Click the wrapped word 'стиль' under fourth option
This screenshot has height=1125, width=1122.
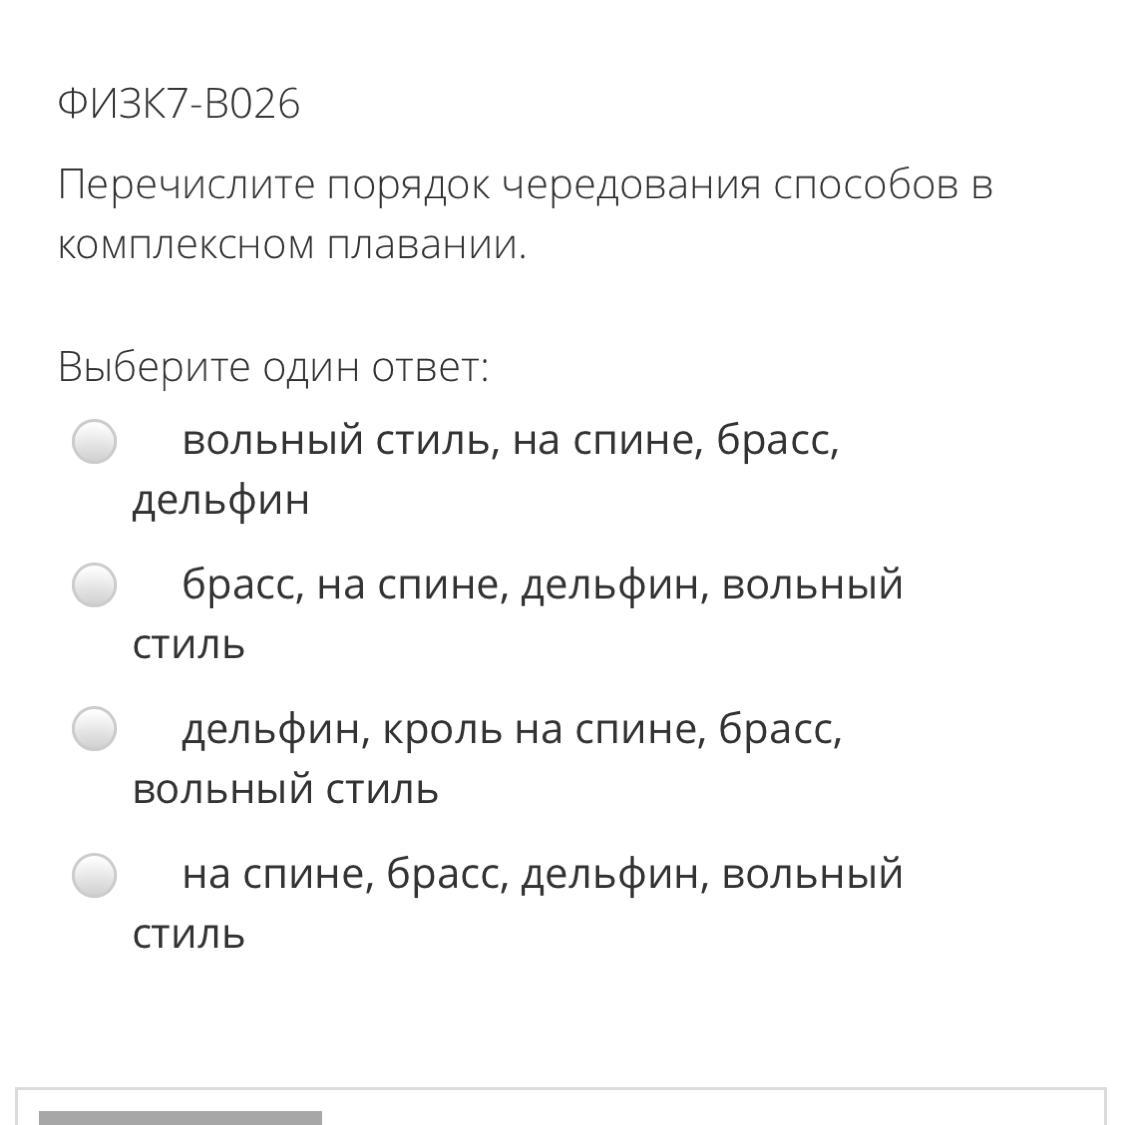point(189,935)
